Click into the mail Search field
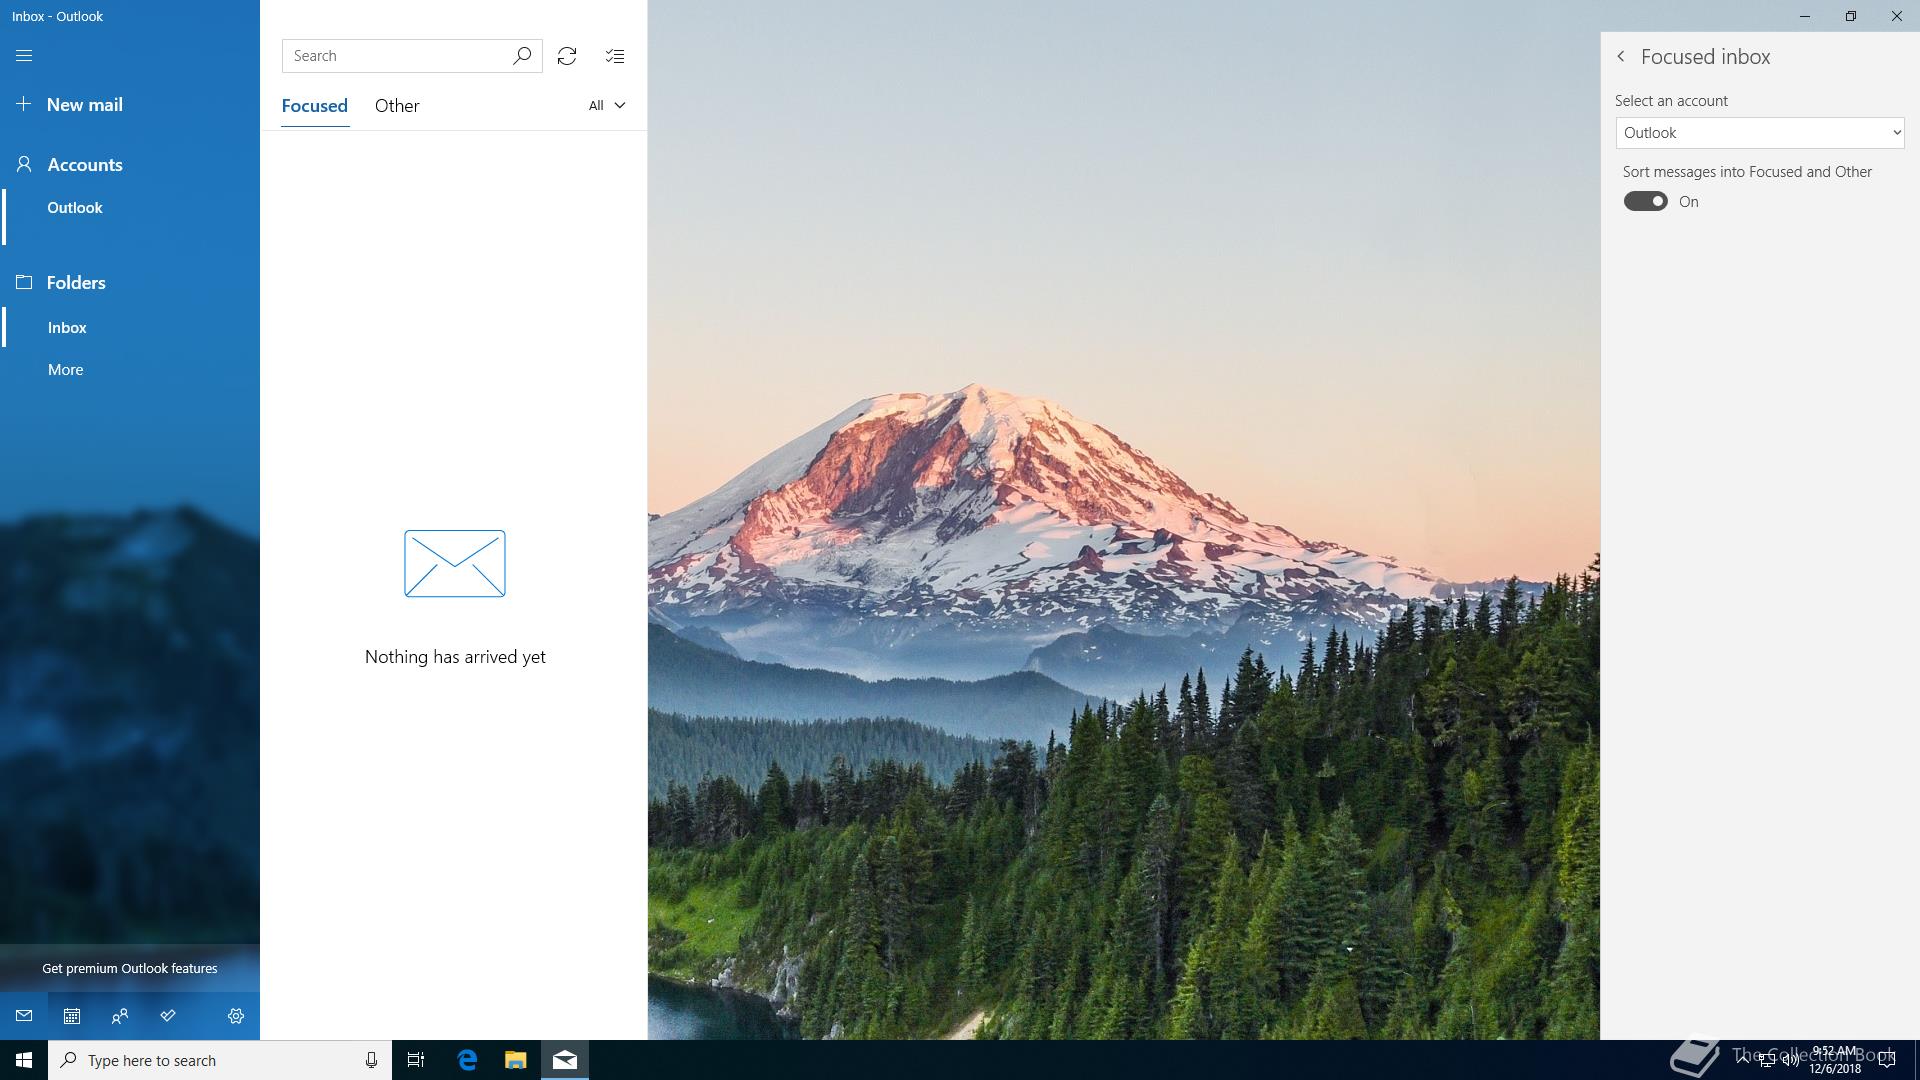Screen dimensions: 1920x1080 click(398, 56)
